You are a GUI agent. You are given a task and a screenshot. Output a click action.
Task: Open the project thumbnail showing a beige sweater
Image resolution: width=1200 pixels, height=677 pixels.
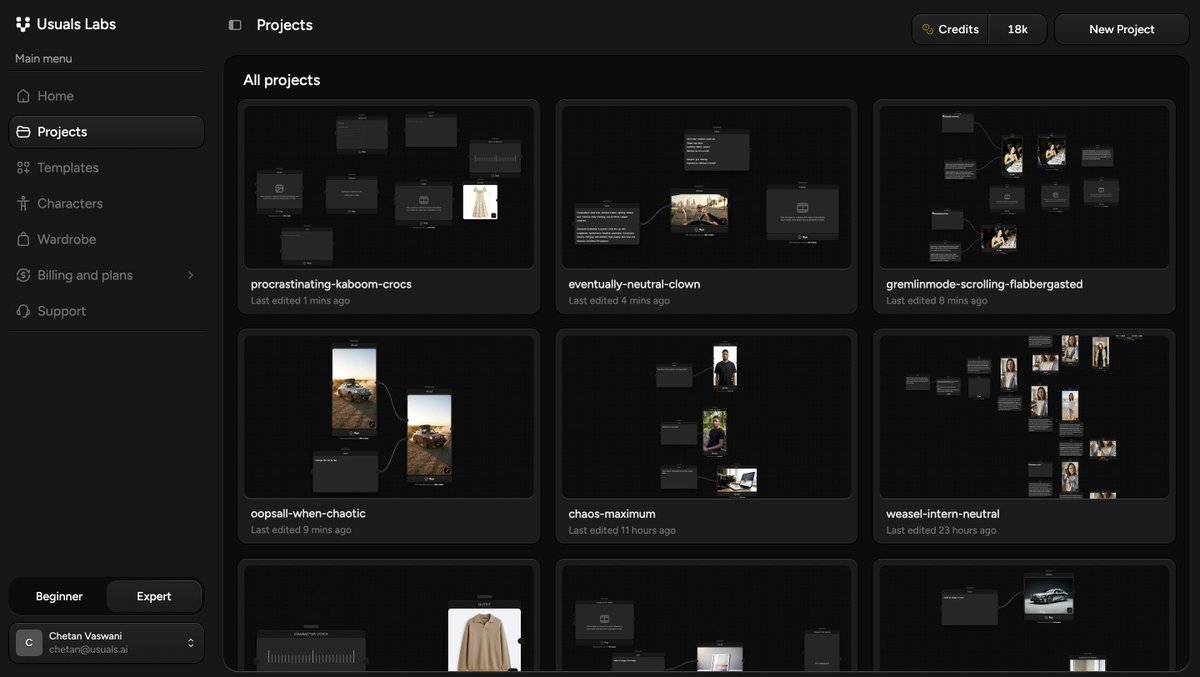coord(389,618)
